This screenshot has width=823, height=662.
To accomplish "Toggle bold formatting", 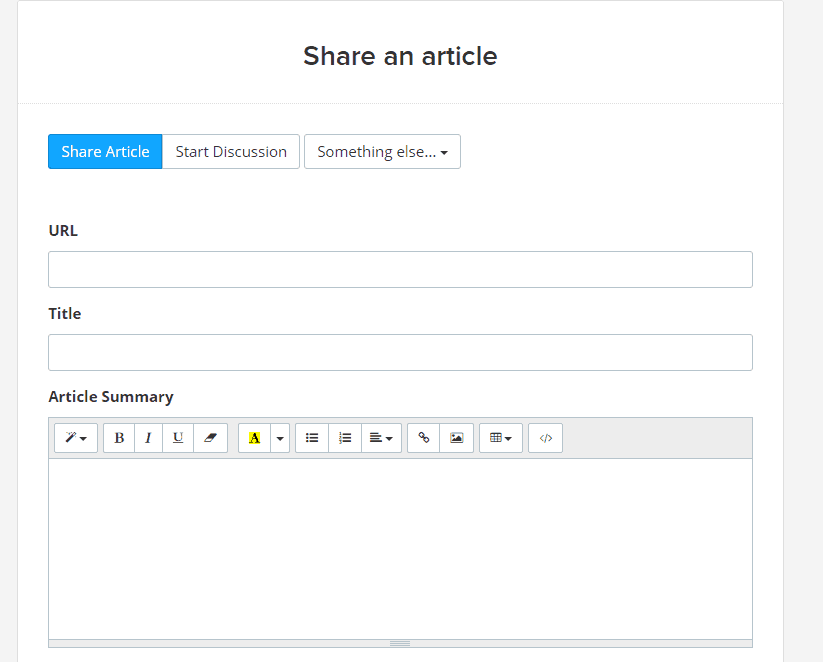I will tap(119, 438).
